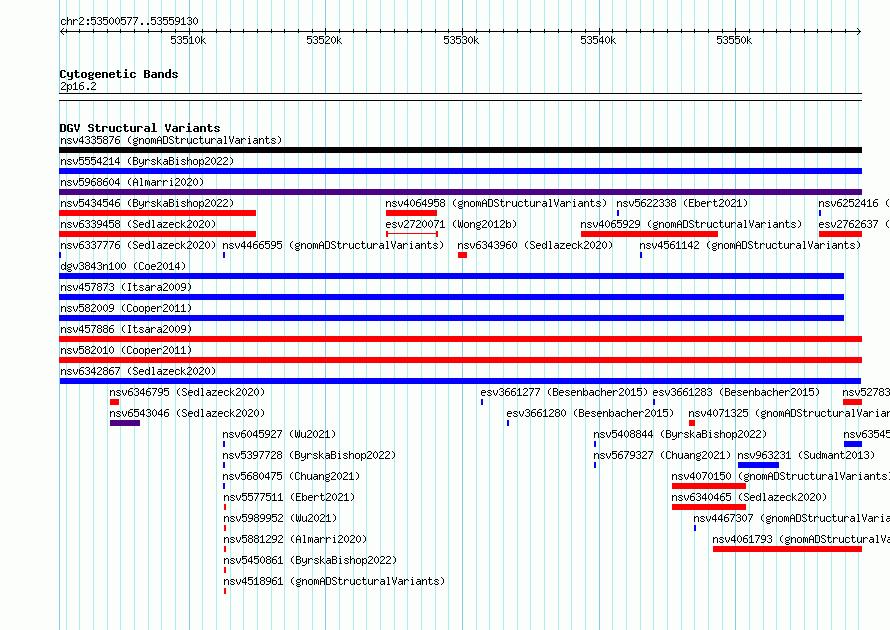Select the blue nsv963231 variant bar
Viewport: 890px width, 630px height.
coord(758,465)
